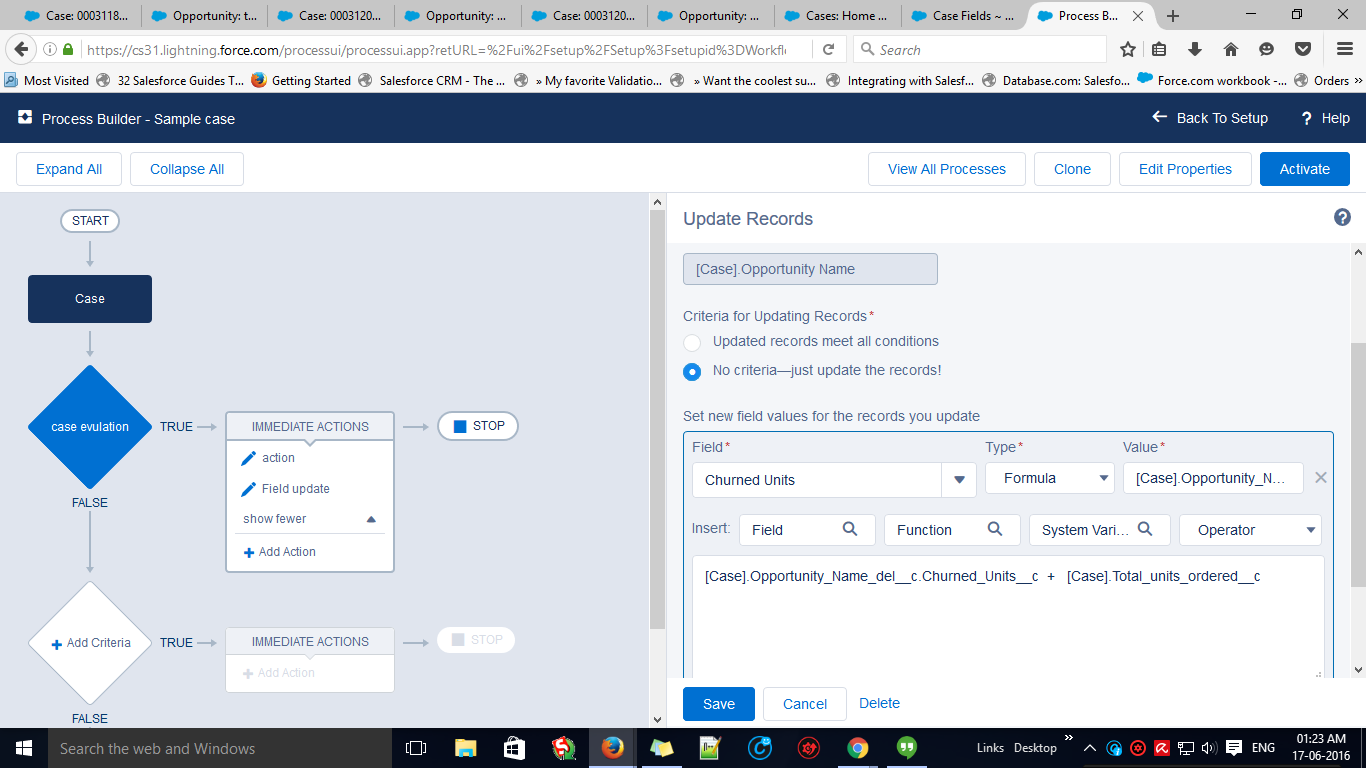Open the Windows Start menu

[24, 748]
